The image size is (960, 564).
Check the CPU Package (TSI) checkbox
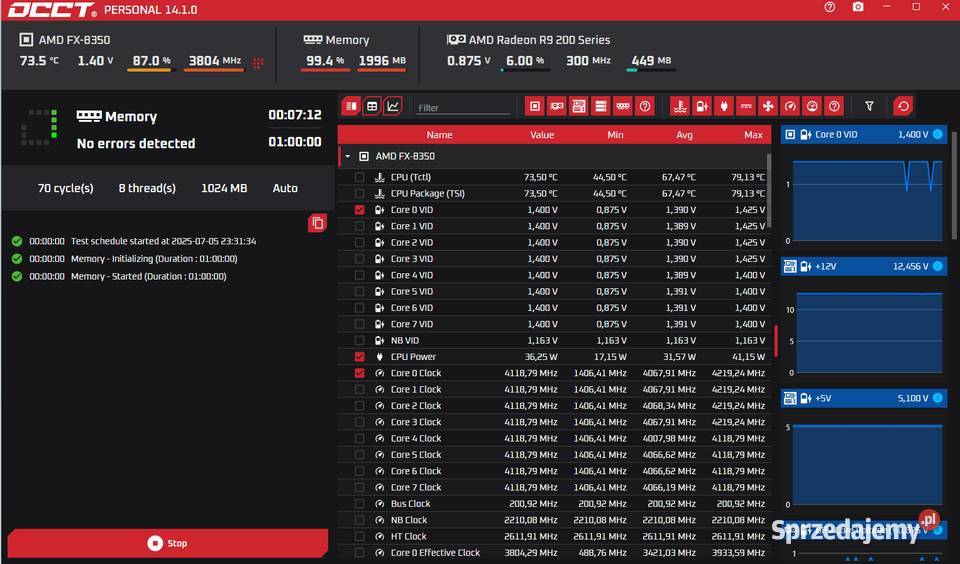click(359, 194)
